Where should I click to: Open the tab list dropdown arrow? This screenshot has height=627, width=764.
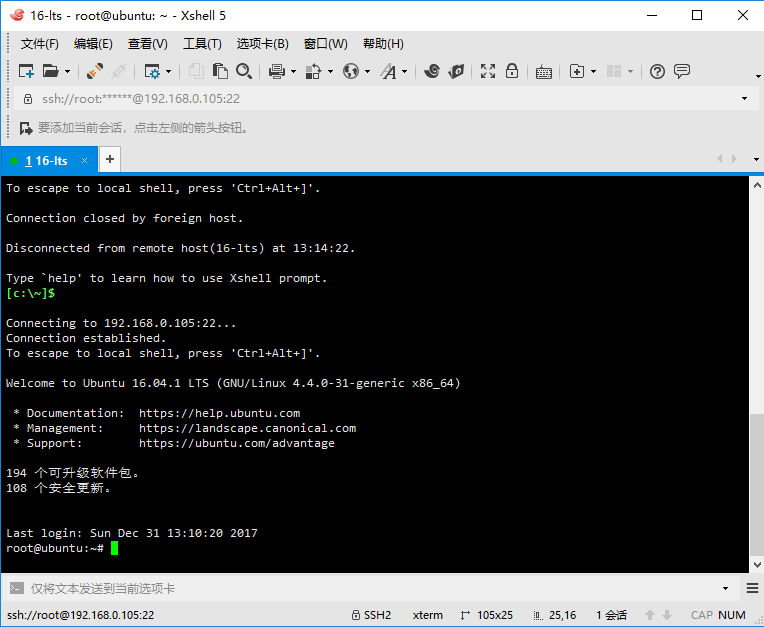tap(756, 159)
